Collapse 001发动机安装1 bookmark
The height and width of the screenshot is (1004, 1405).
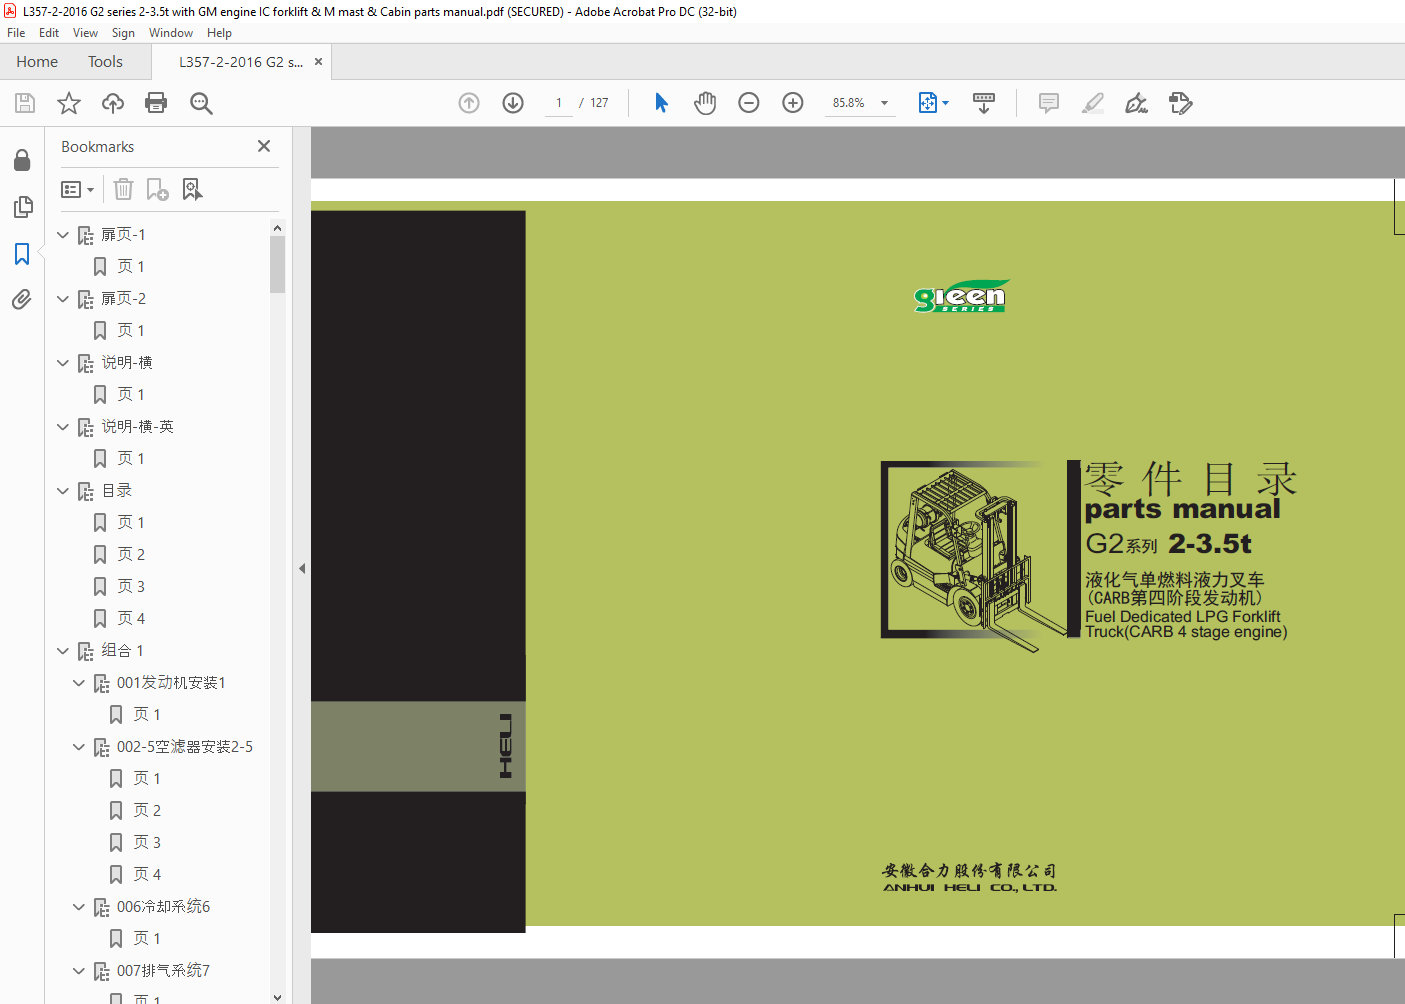(x=79, y=683)
